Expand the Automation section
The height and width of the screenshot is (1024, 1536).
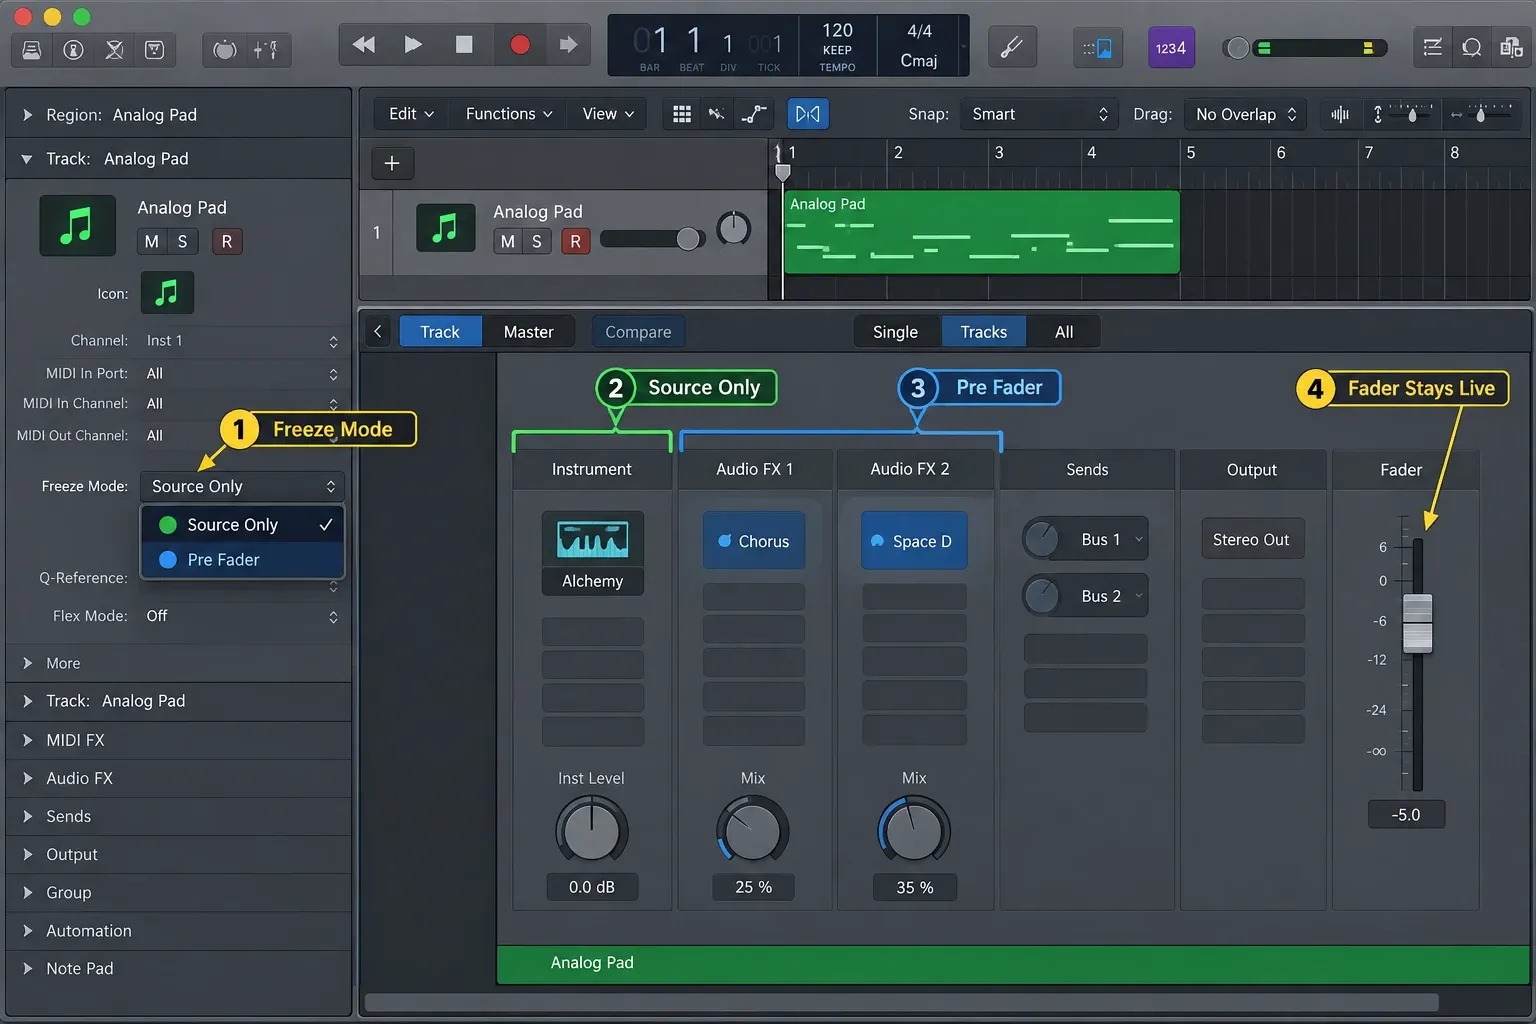click(x=28, y=931)
